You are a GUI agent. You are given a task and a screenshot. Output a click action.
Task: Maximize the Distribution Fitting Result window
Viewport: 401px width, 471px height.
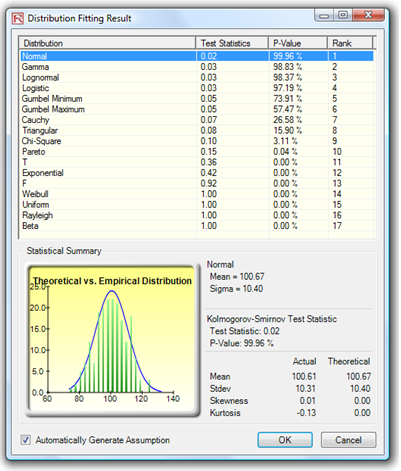tap(343, 15)
